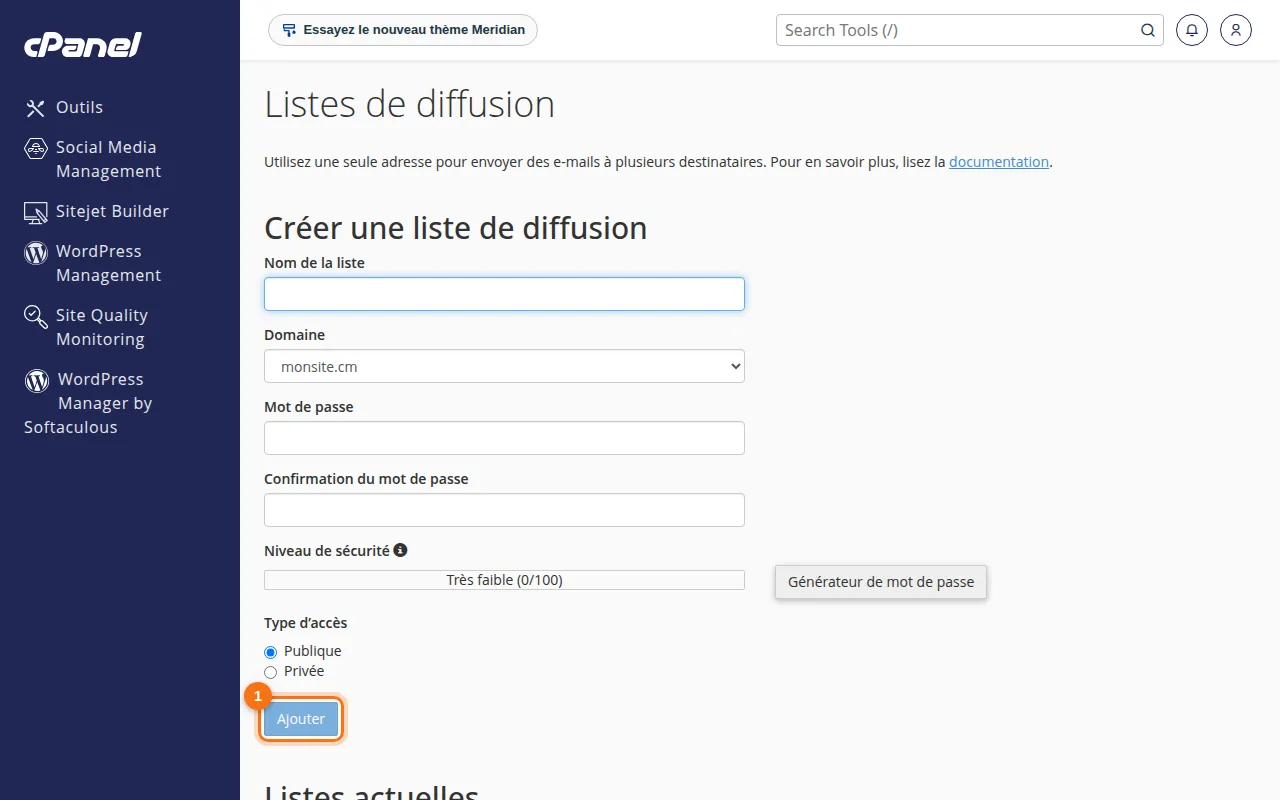The image size is (1280, 800).
Task: Focus the Nom de la liste field
Action: point(504,294)
